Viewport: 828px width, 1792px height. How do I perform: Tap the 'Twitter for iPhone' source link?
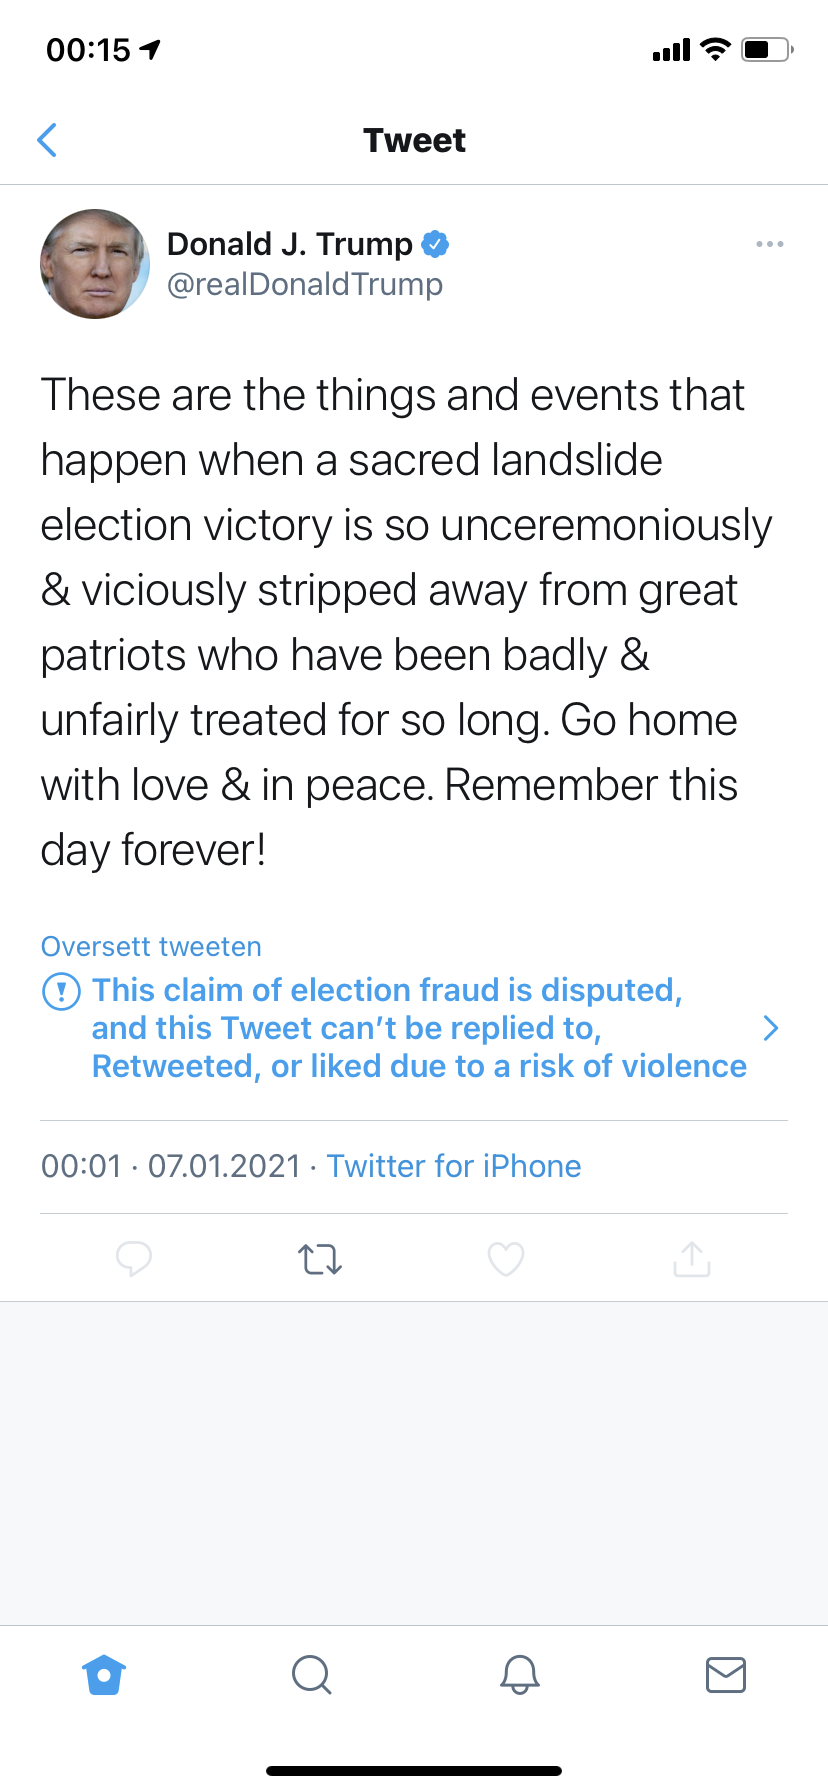pos(454,1166)
